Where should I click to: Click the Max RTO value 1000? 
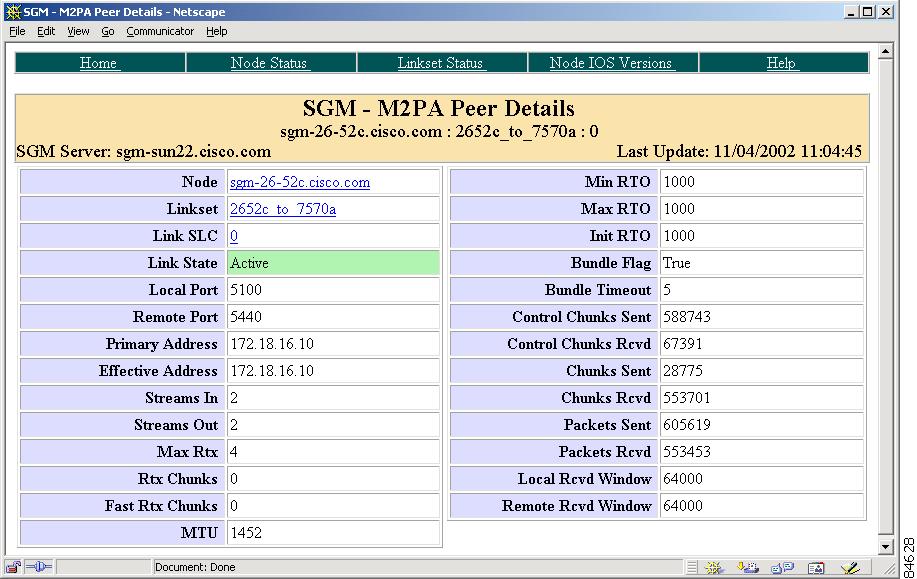click(x=679, y=209)
